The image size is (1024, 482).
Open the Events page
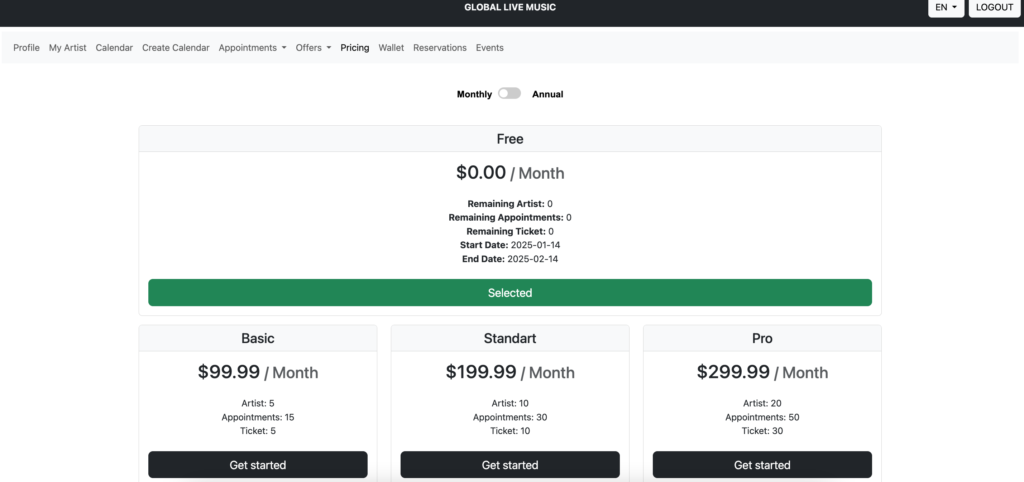pos(490,48)
